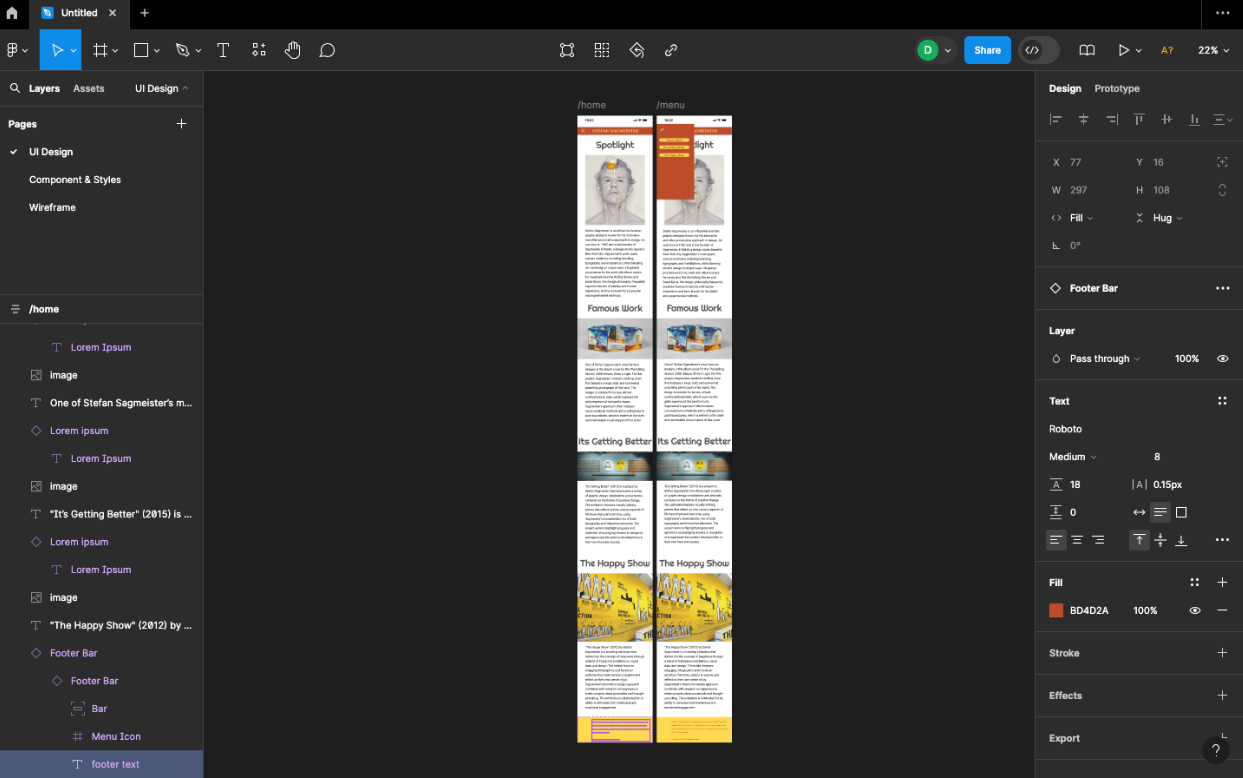1243x778 pixels.
Task: Open the Assets tab
Action: click(x=89, y=88)
